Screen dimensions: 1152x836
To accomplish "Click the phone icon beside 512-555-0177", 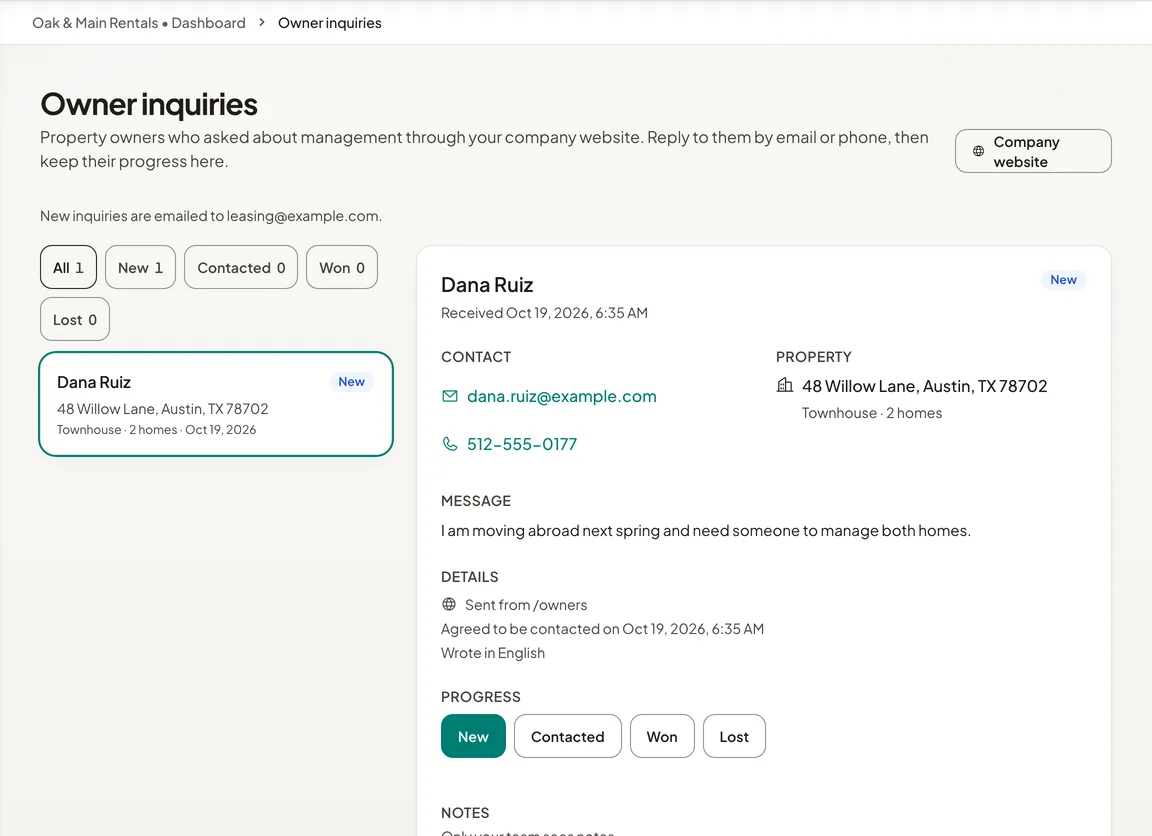I will click(x=450, y=444).
